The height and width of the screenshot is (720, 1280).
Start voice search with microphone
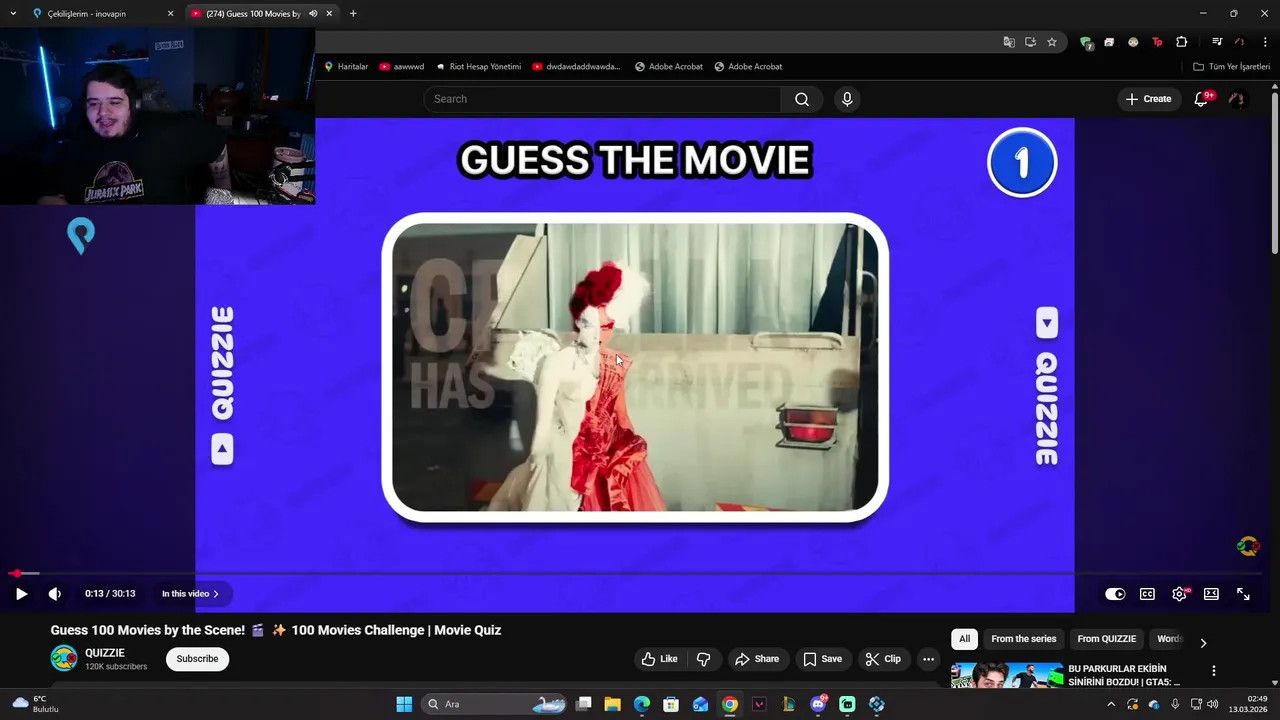(x=847, y=99)
